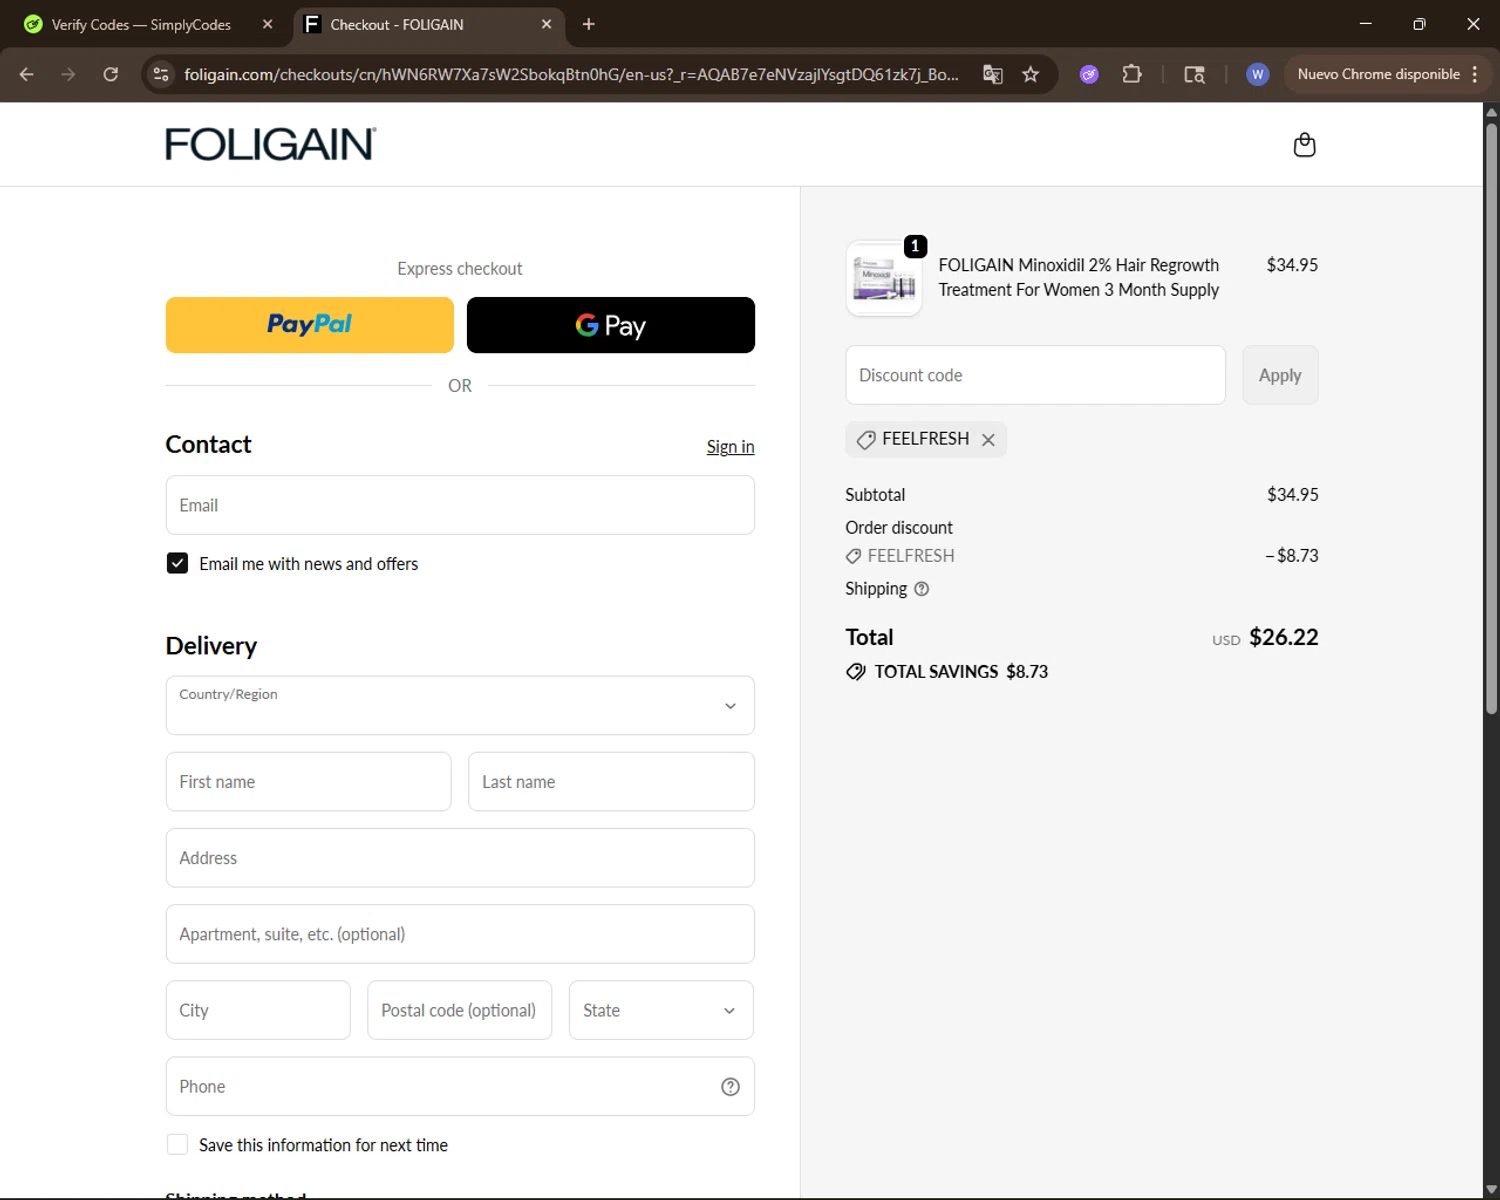Click the Phone number field
Viewport: 1500px width, 1200px height.
coord(460,1087)
